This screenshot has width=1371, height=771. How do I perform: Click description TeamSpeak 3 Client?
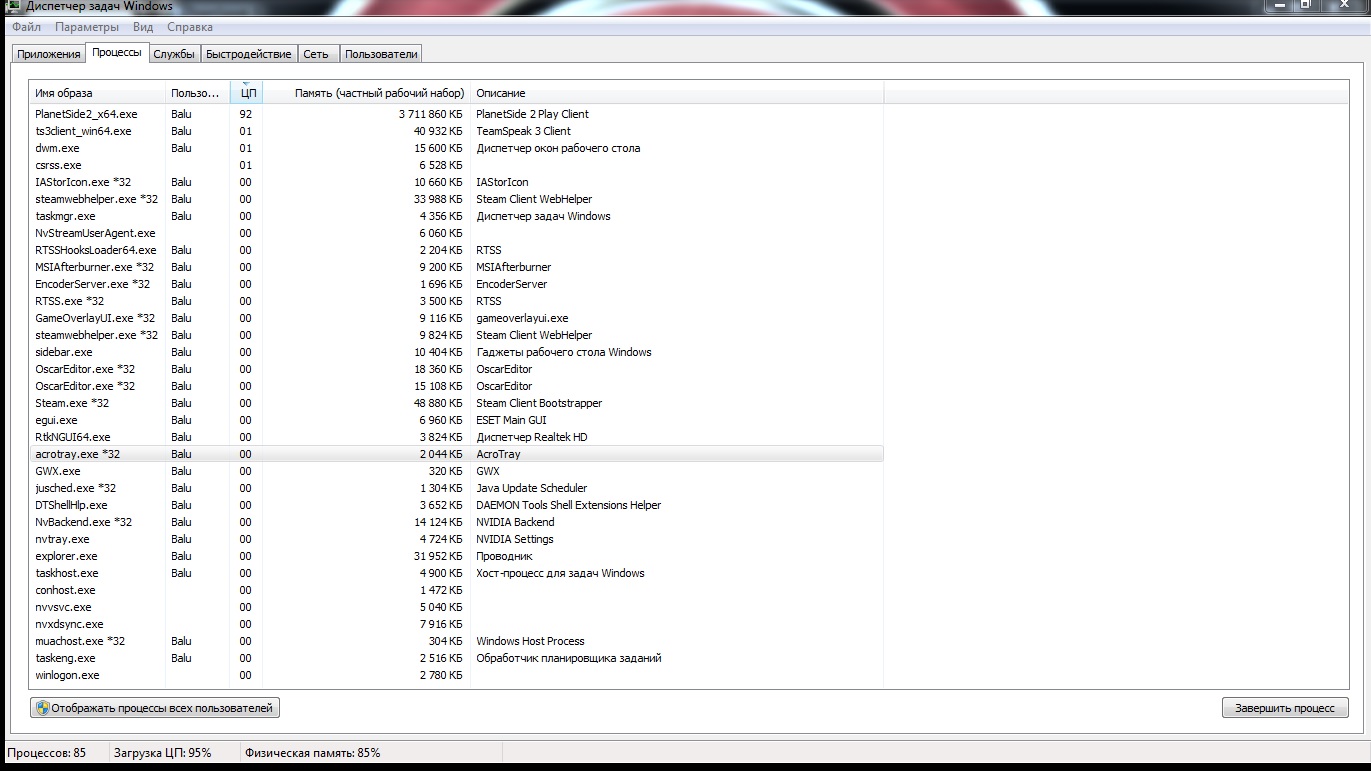pos(523,131)
